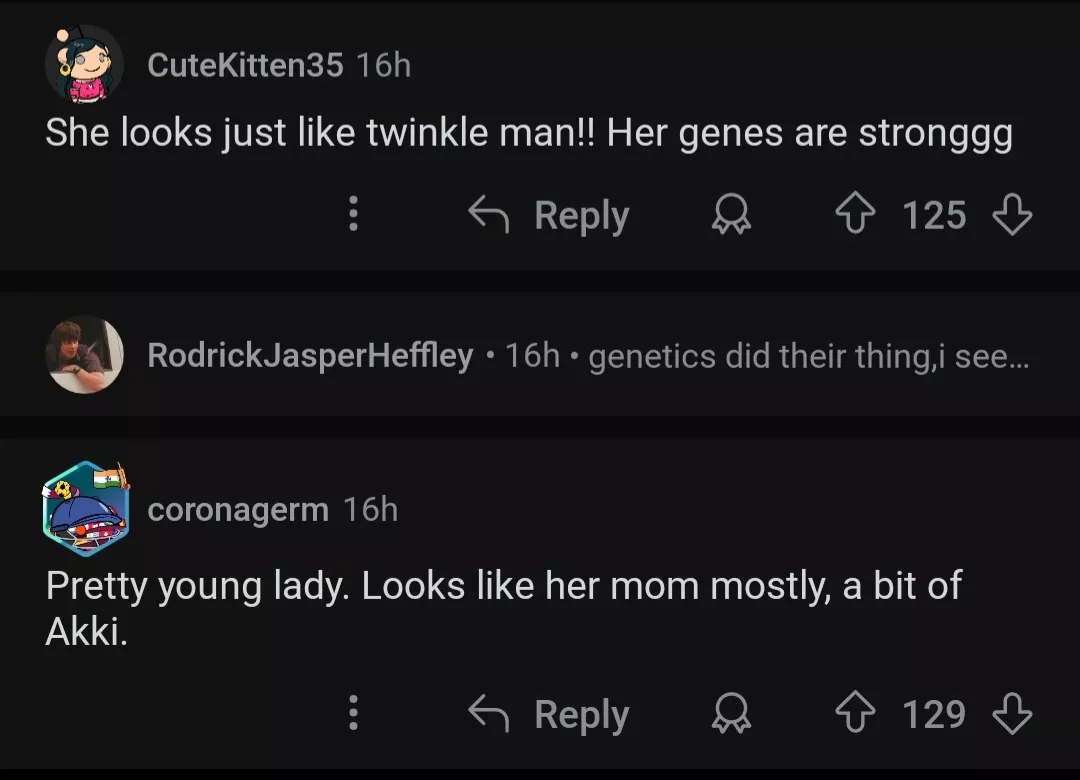Open RodrickJasperHeffley username link
The width and height of the screenshot is (1080, 780).
tap(310, 355)
